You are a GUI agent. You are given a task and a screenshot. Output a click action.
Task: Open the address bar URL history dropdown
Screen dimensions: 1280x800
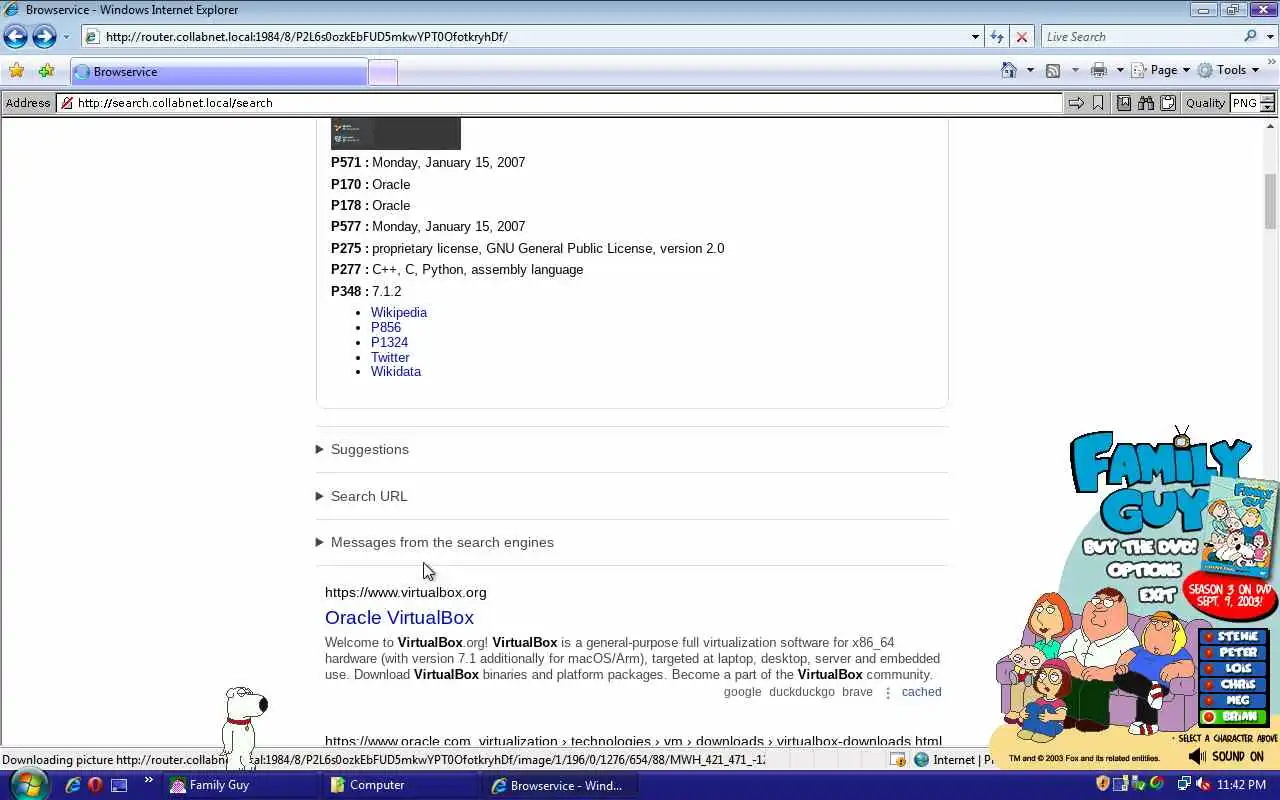975,37
